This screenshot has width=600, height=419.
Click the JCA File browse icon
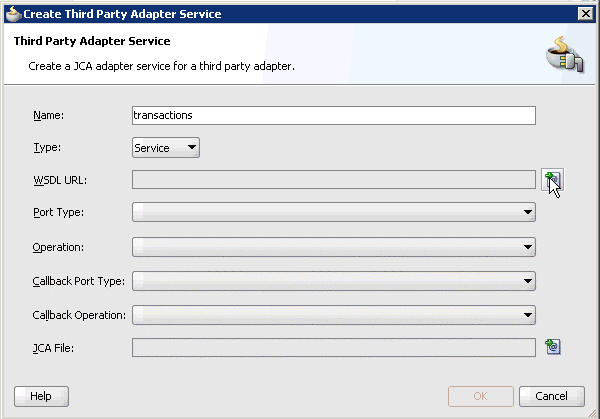(x=553, y=347)
